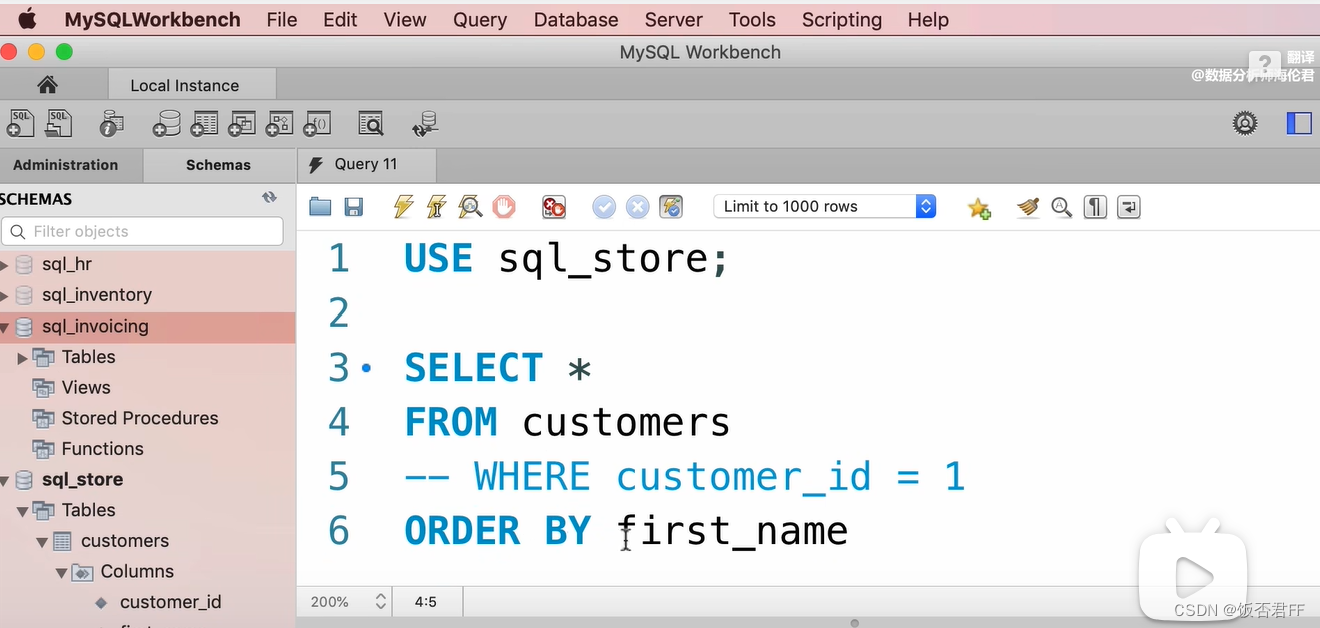Refresh the schemas list

tap(269, 198)
